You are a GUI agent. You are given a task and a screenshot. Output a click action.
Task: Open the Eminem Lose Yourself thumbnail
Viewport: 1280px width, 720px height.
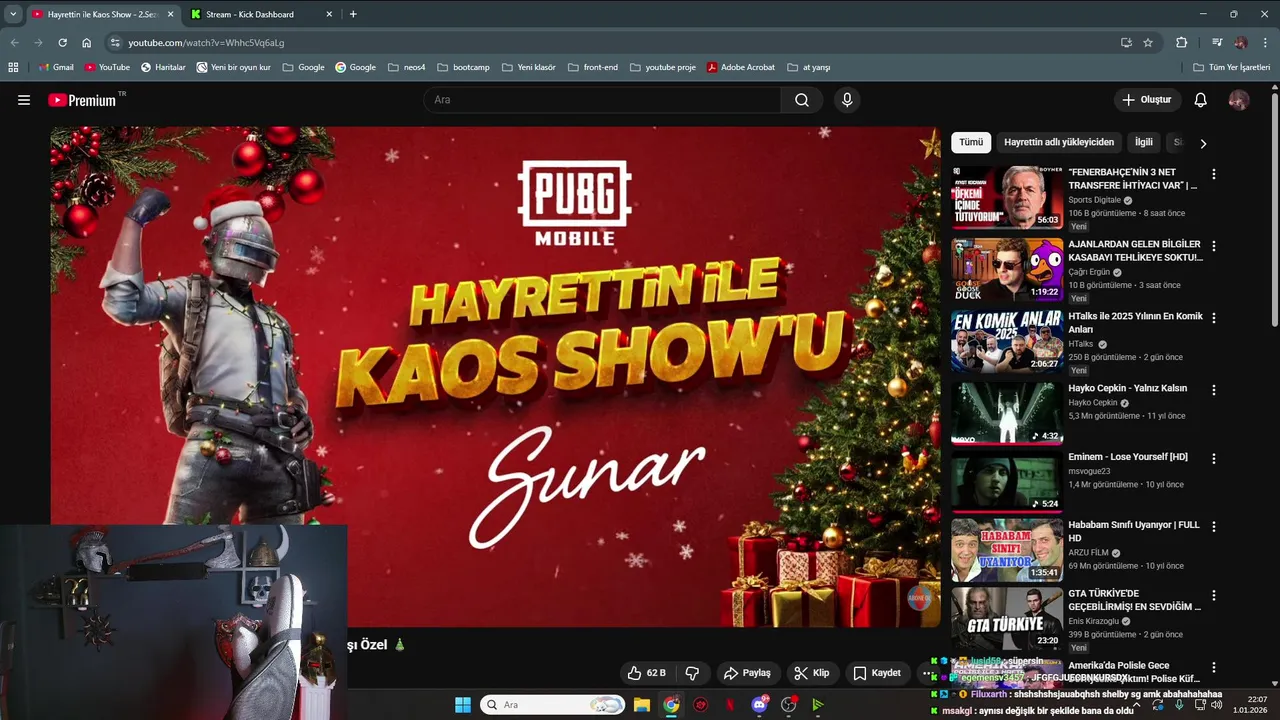[x=1007, y=482]
